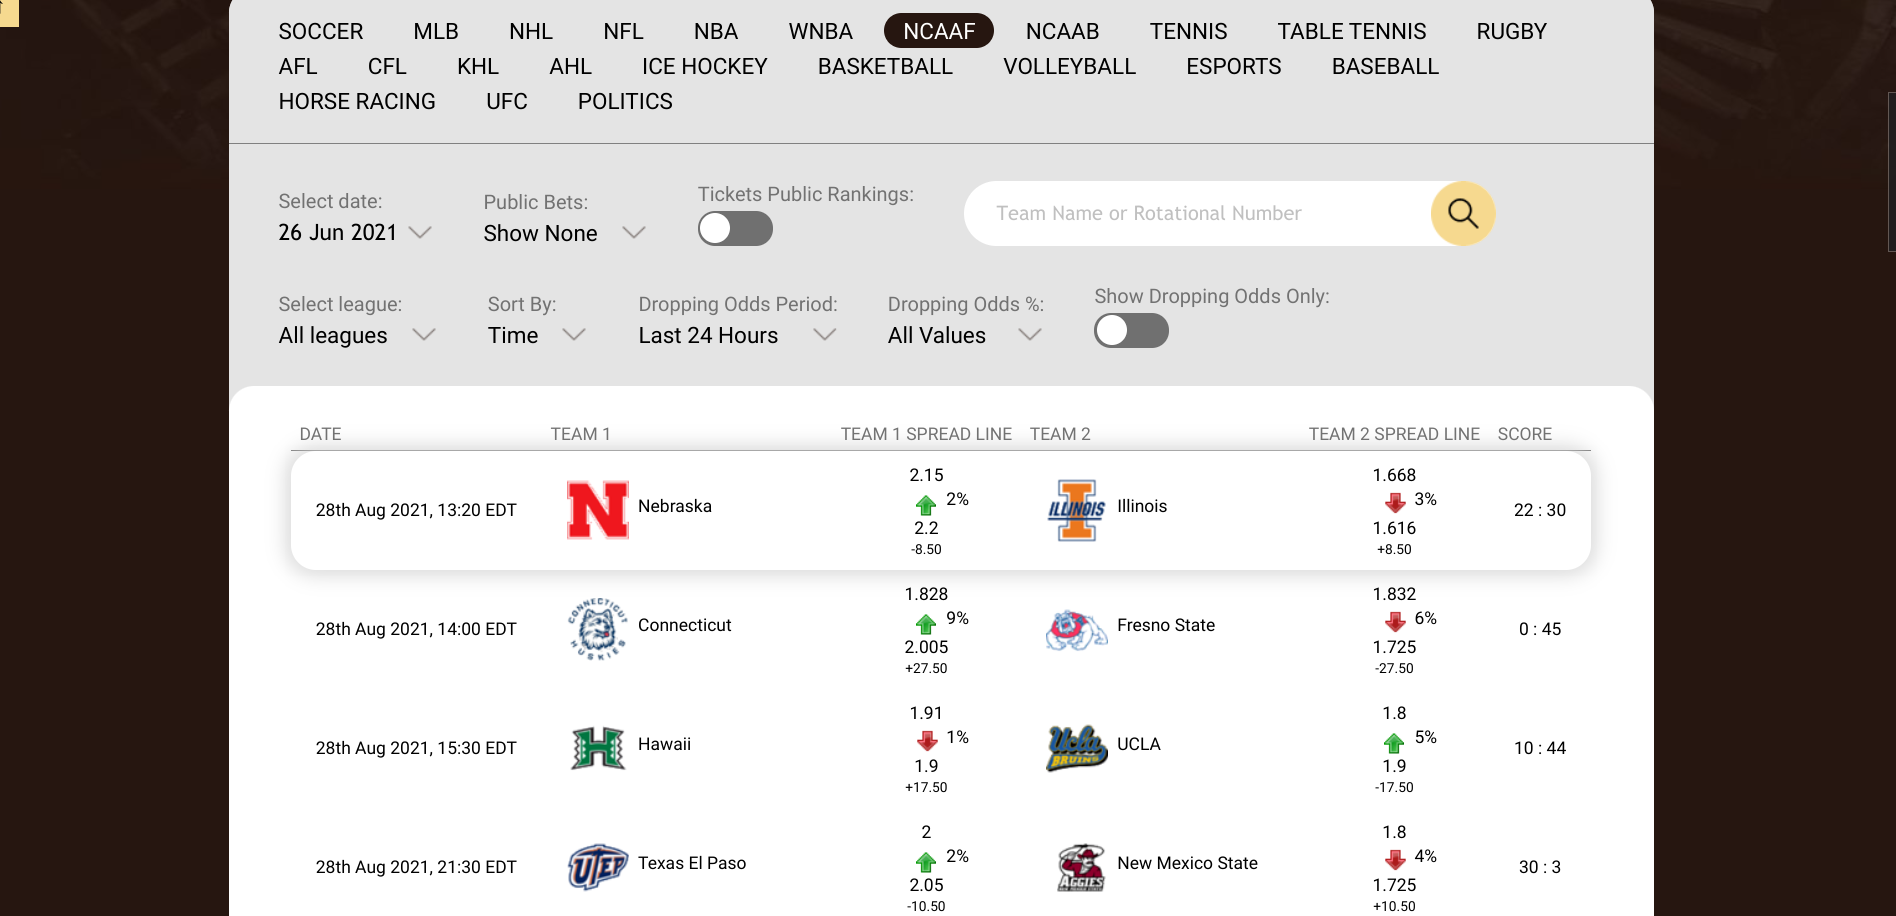This screenshot has height=916, width=1896.
Task: Click the UCLA Bruins logo
Action: [1077, 748]
